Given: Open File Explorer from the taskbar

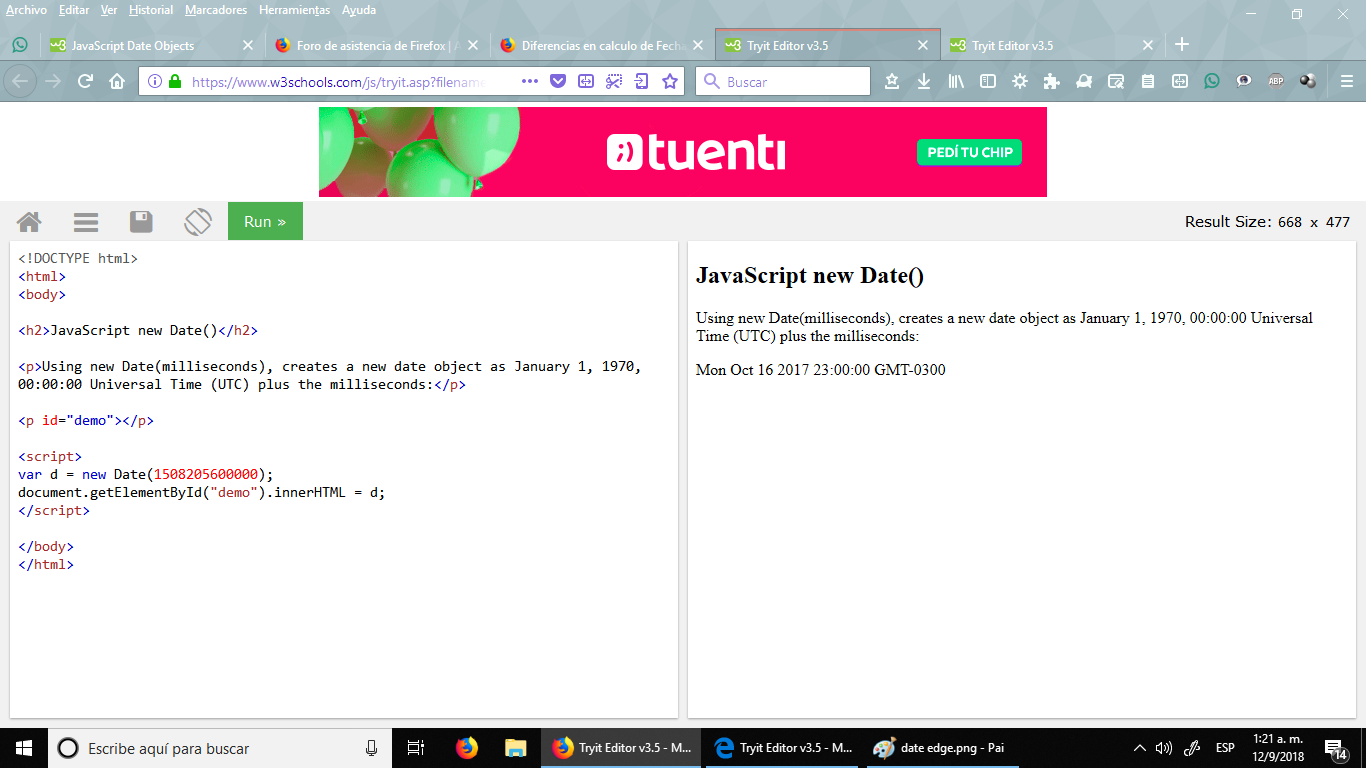Looking at the screenshot, I should click(x=516, y=748).
